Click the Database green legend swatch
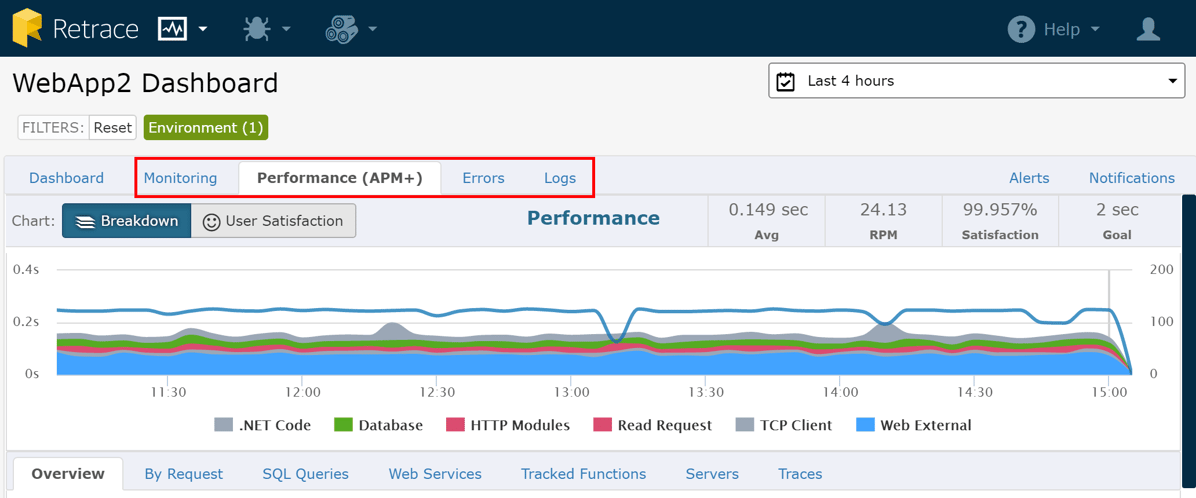 343,425
